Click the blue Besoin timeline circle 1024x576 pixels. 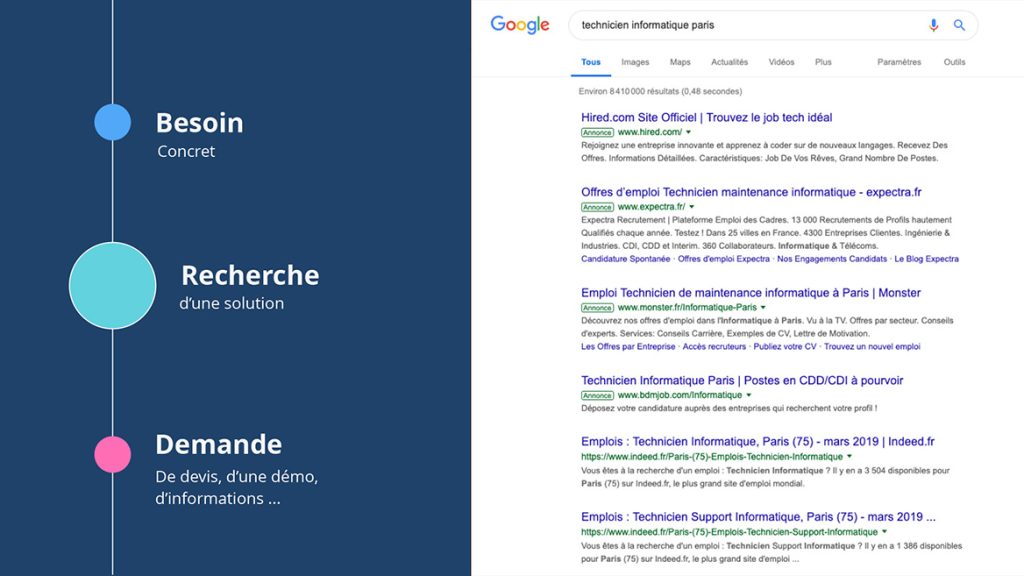click(112, 122)
